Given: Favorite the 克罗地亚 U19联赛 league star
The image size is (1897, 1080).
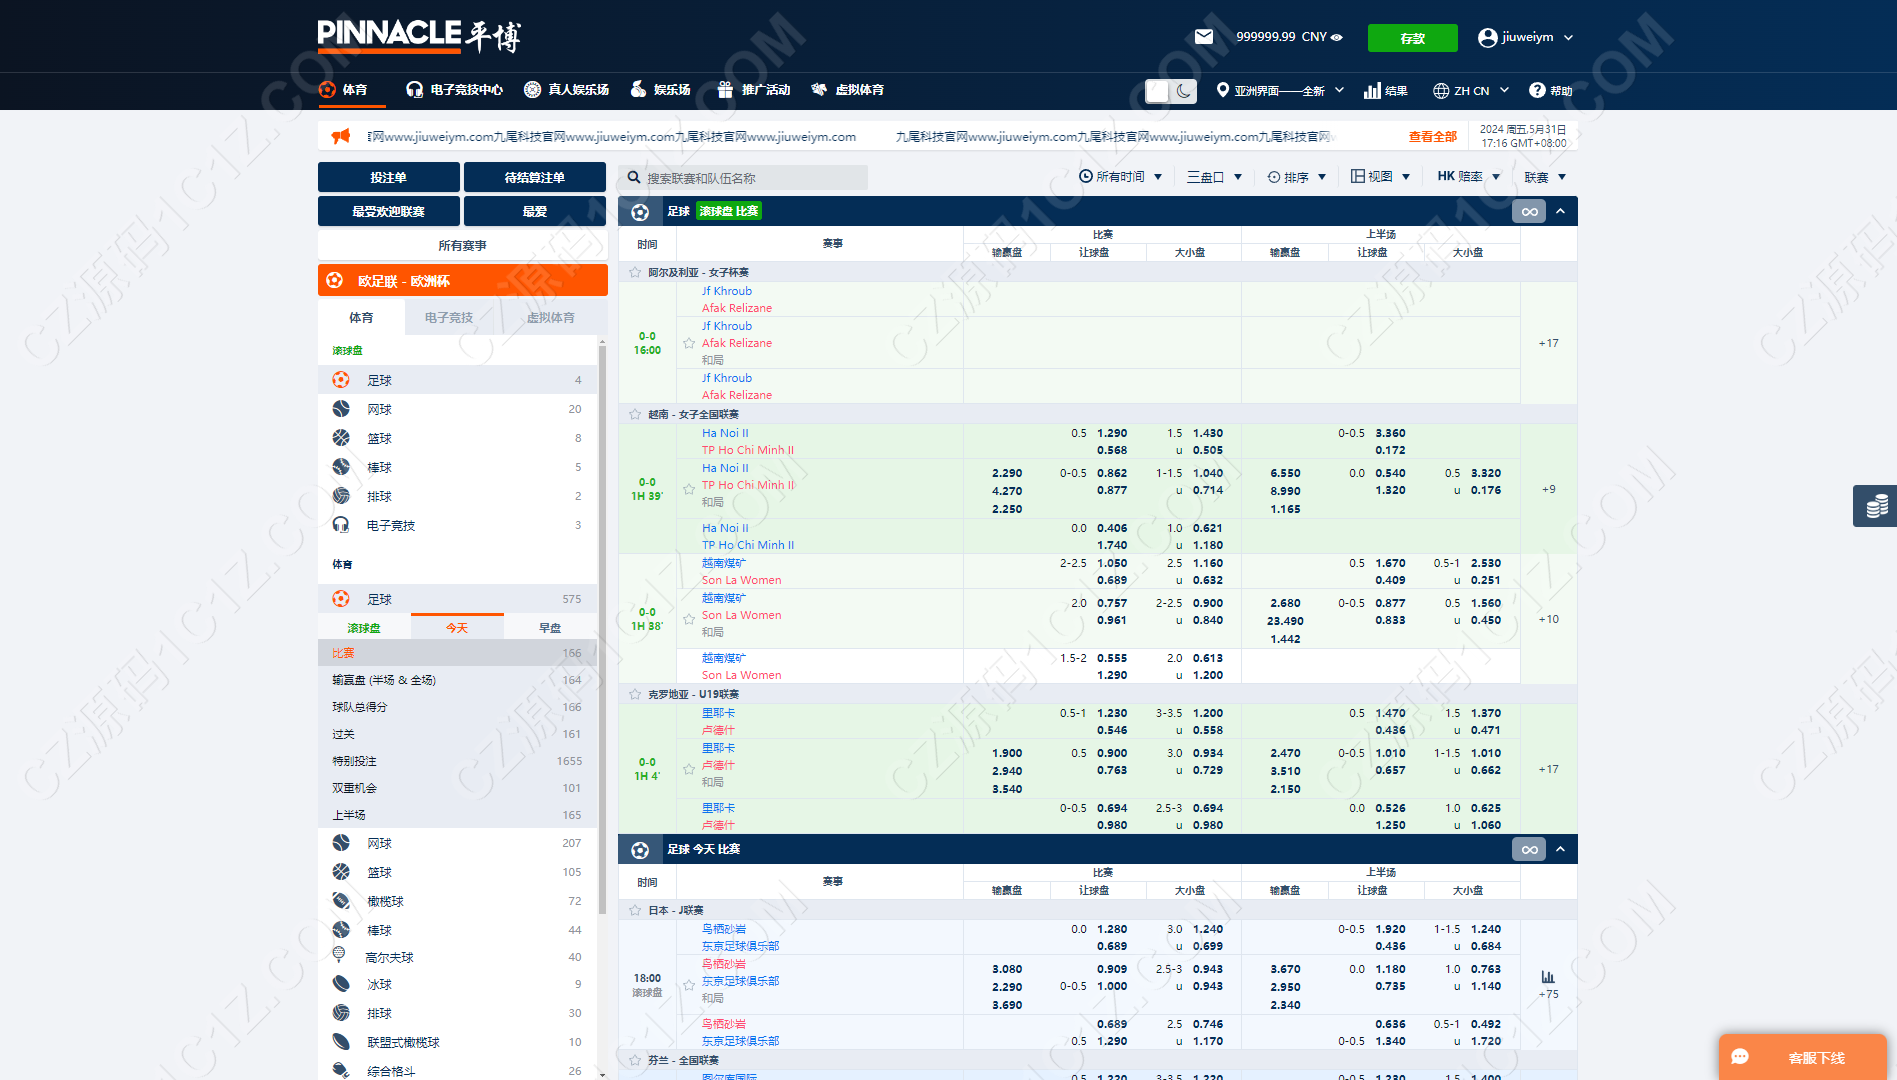Looking at the screenshot, I should coord(635,694).
